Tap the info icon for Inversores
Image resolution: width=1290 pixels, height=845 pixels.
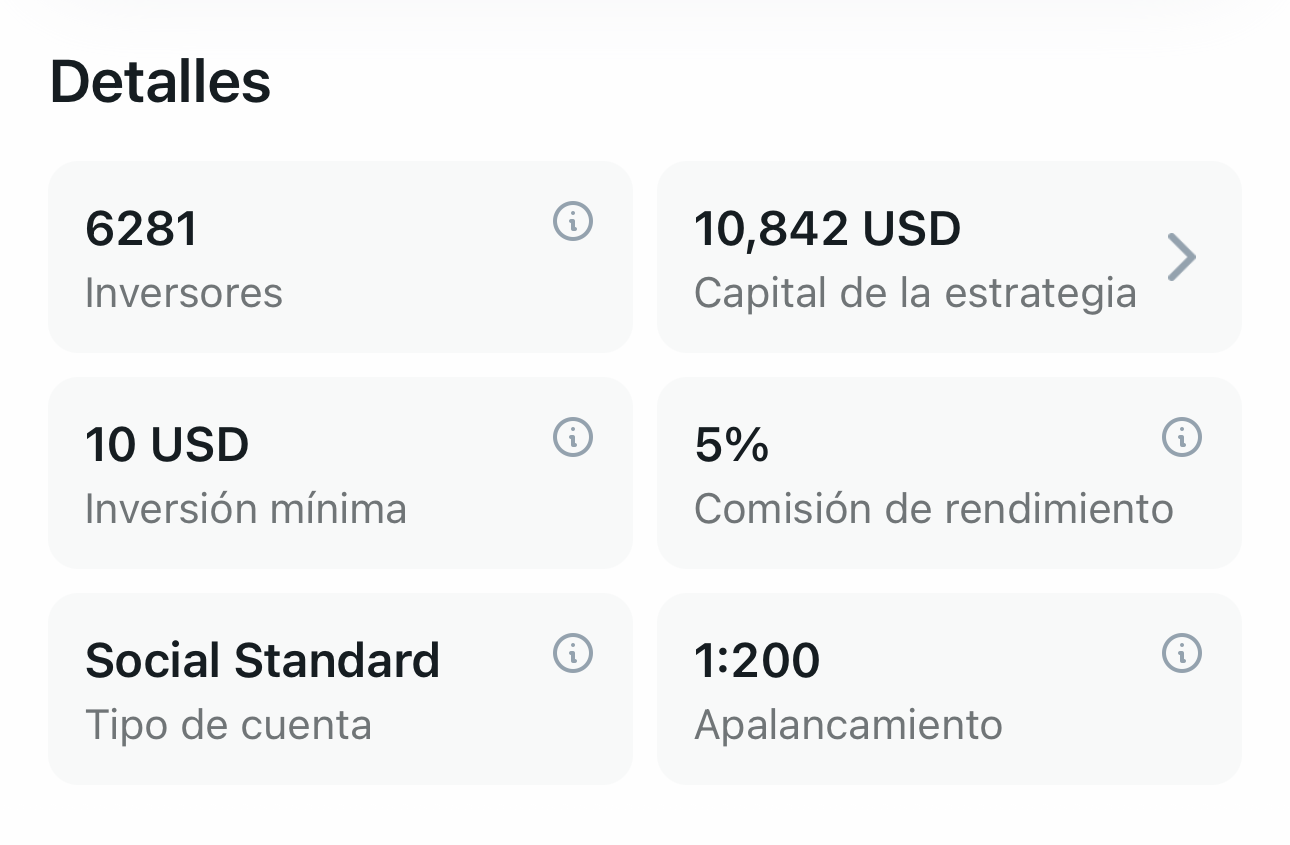click(573, 221)
